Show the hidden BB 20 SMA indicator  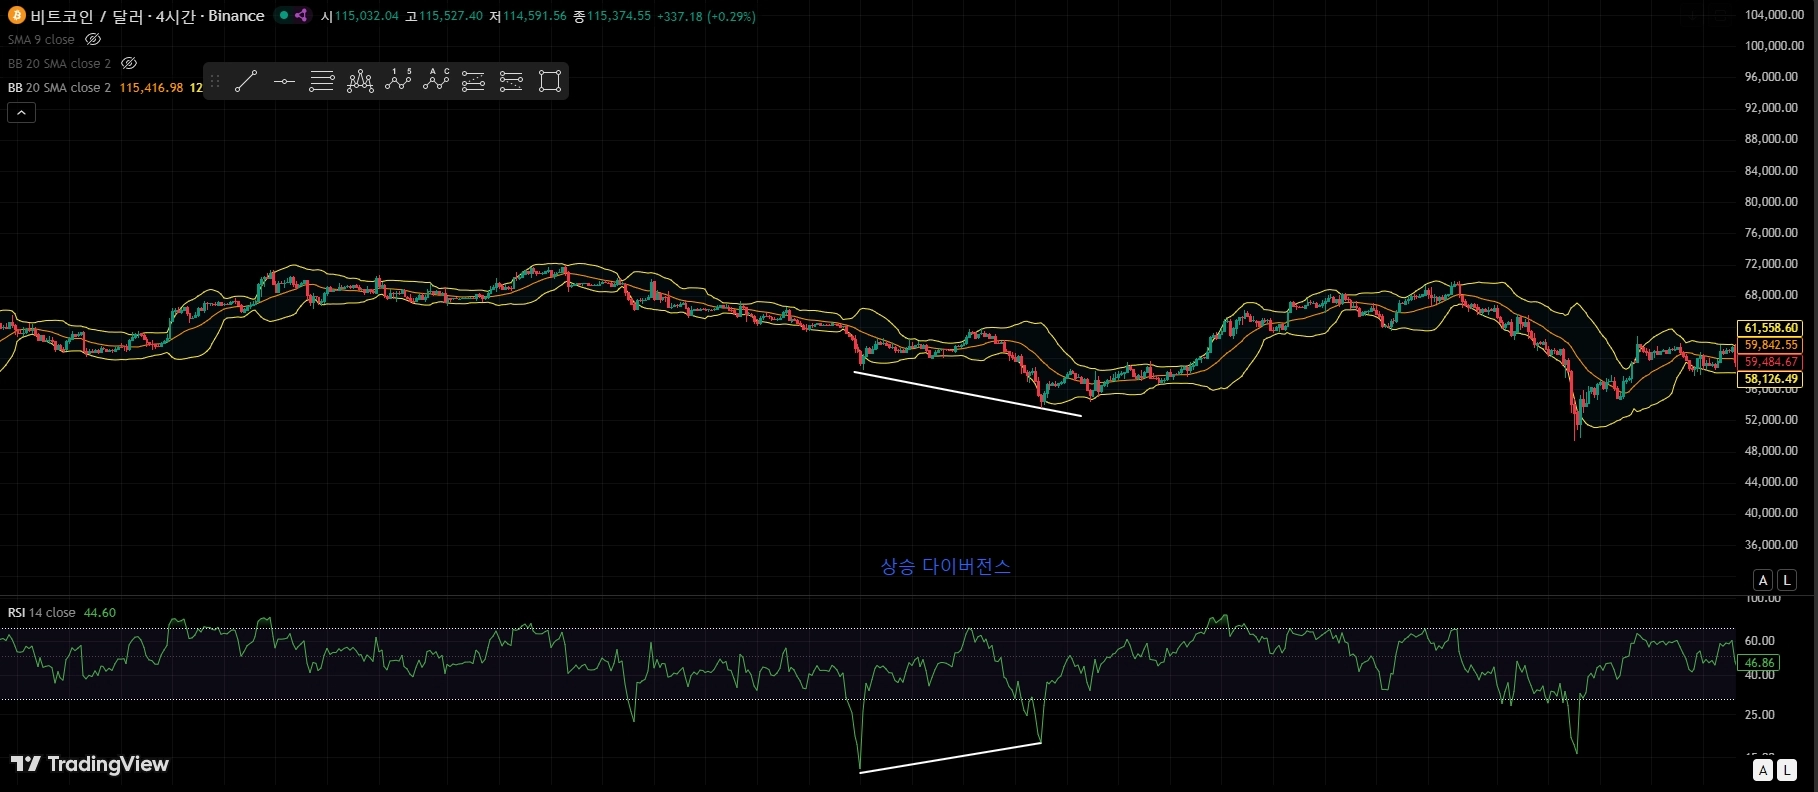[x=129, y=63]
